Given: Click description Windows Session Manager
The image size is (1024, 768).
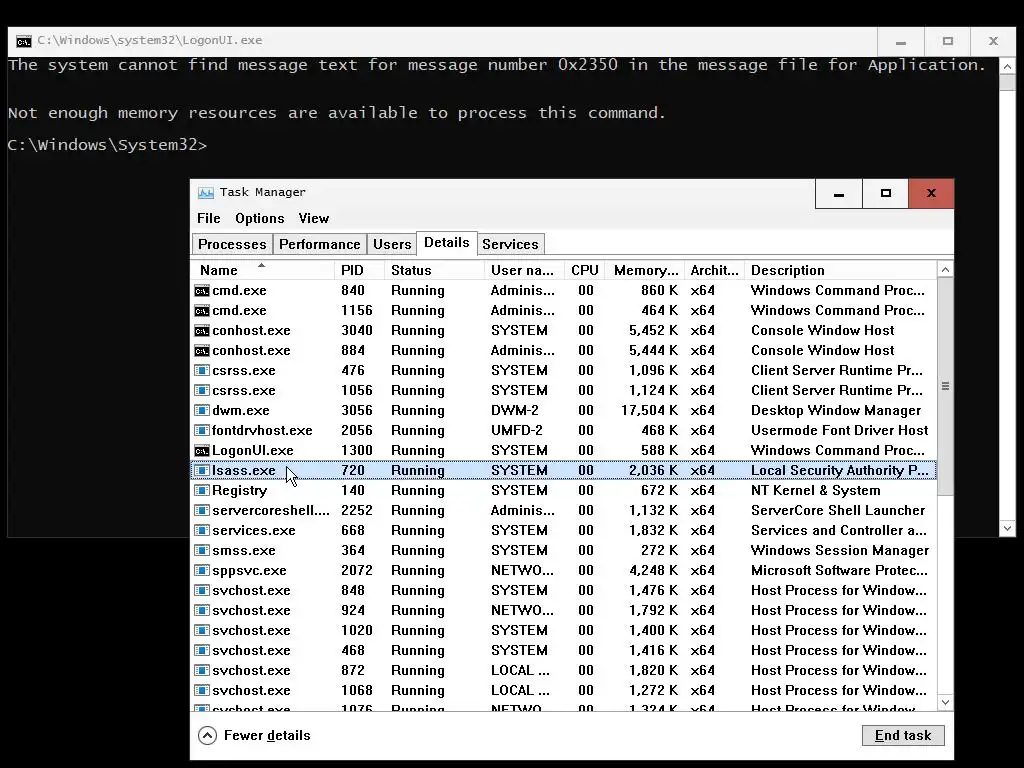Looking at the screenshot, I should [840, 551].
